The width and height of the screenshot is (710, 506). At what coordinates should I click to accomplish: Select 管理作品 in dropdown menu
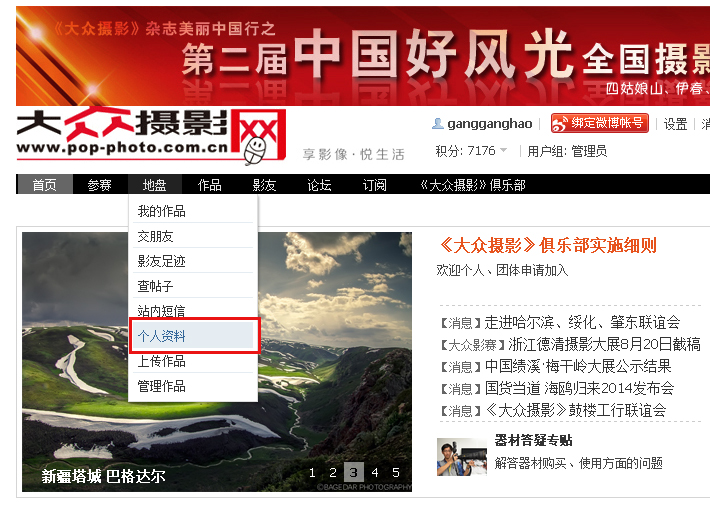193,386
